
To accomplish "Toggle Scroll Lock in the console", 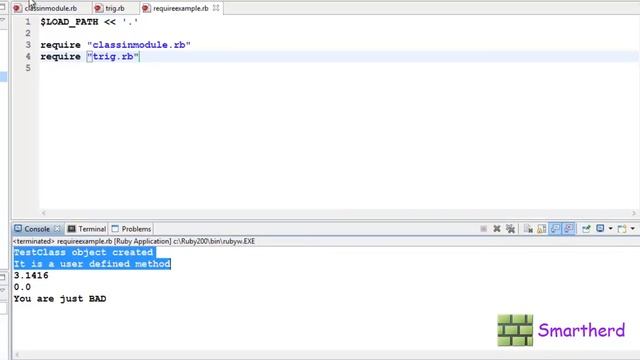I will (x=542, y=229).
